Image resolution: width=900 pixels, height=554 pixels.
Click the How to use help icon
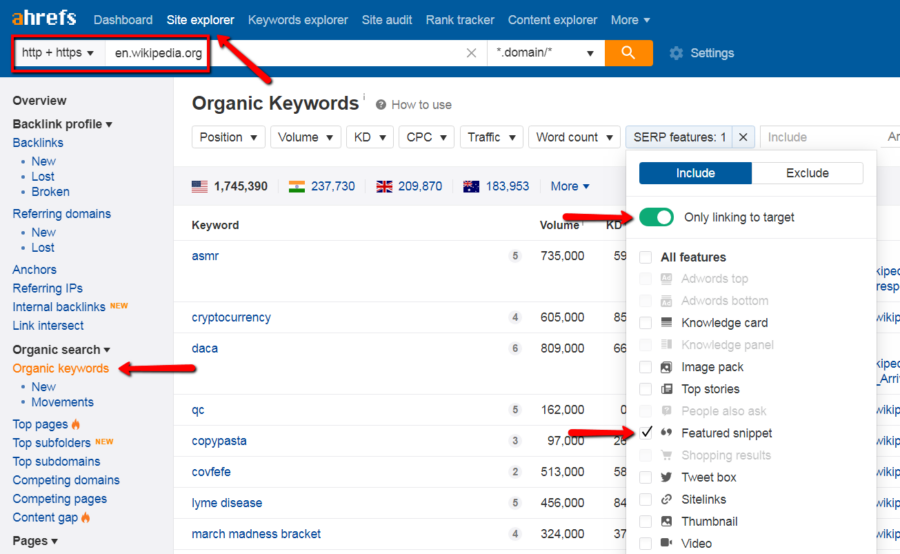tap(380, 104)
